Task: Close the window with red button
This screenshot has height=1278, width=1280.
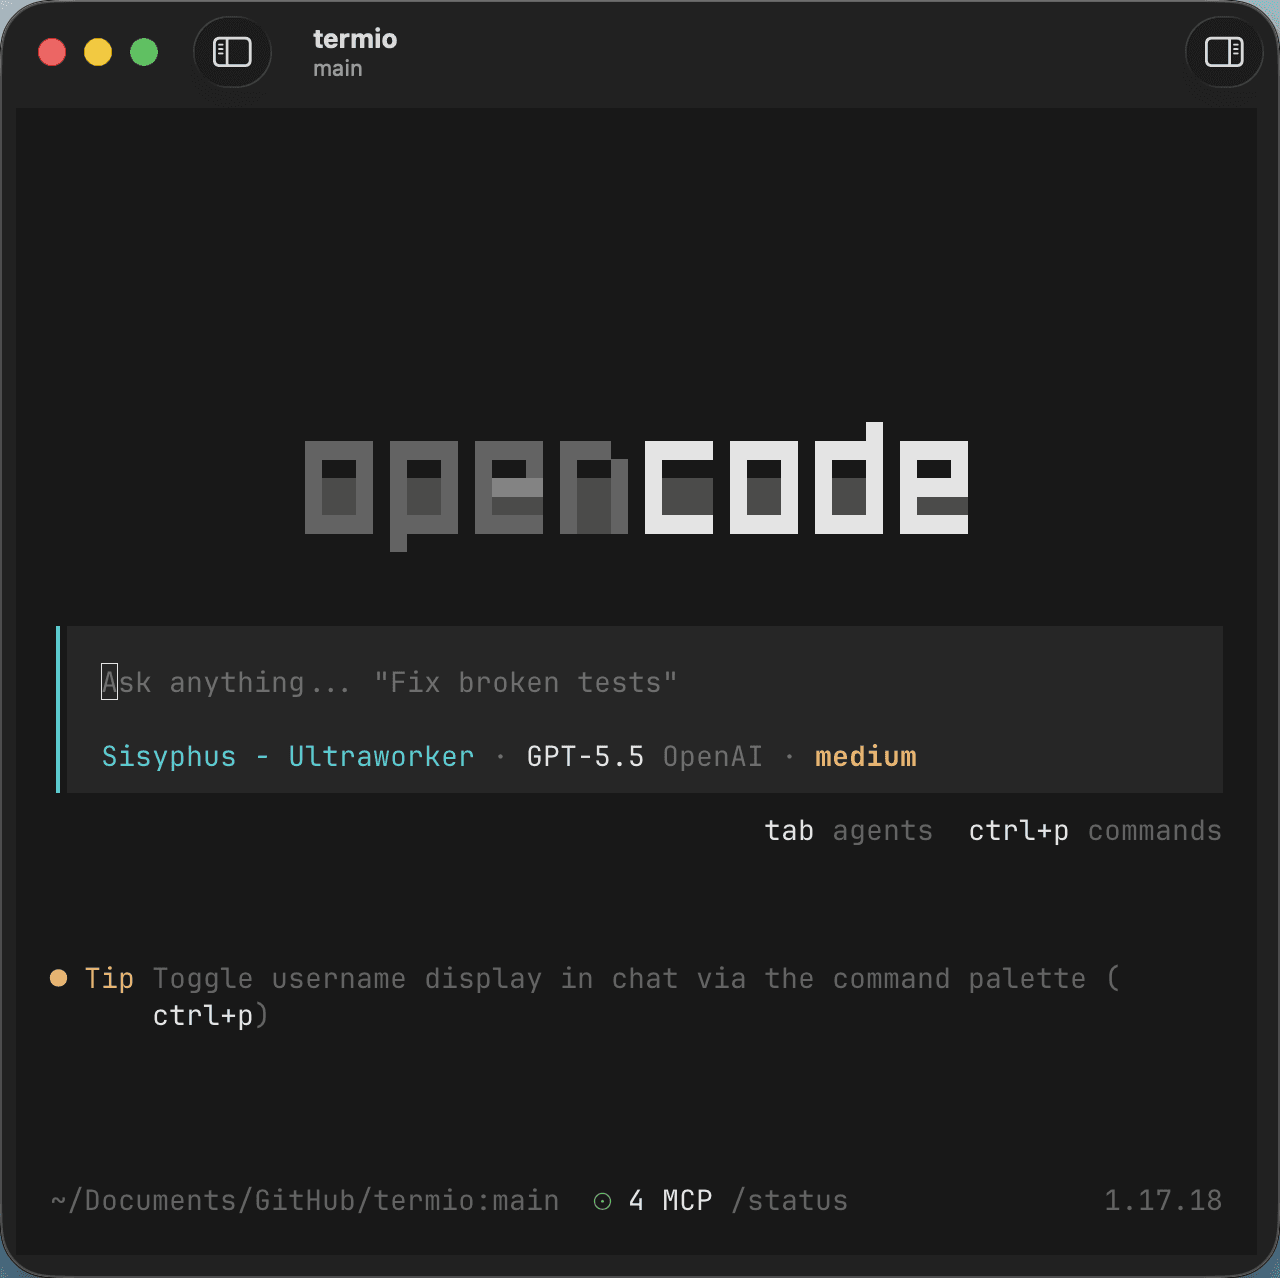Action: click(x=52, y=52)
